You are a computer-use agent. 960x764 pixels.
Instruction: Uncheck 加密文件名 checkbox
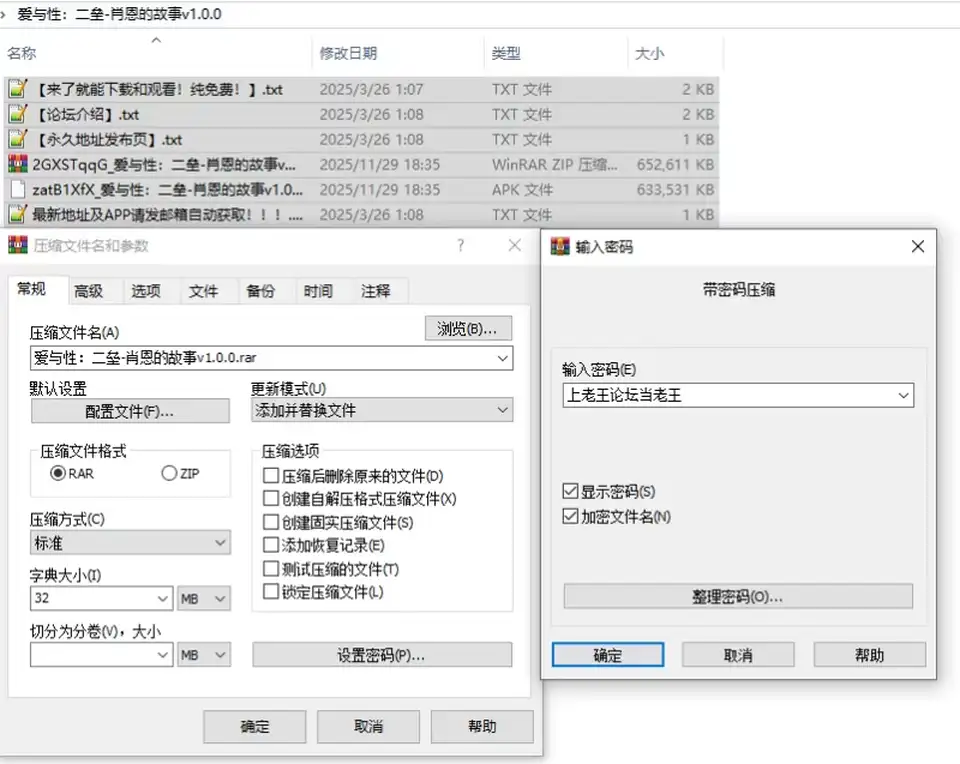click(570, 516)
